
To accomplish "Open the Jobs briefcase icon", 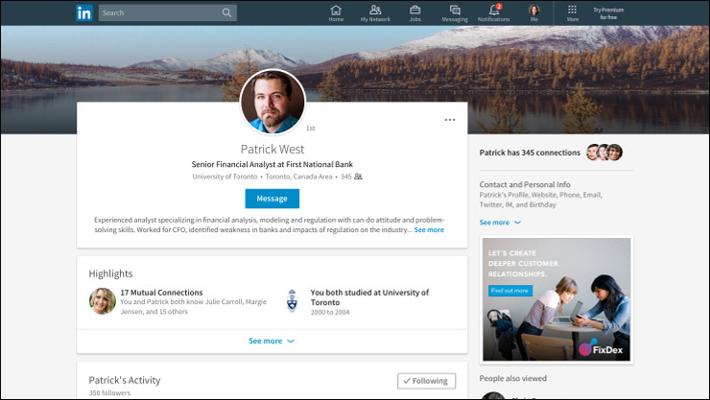I will point(415,12).
